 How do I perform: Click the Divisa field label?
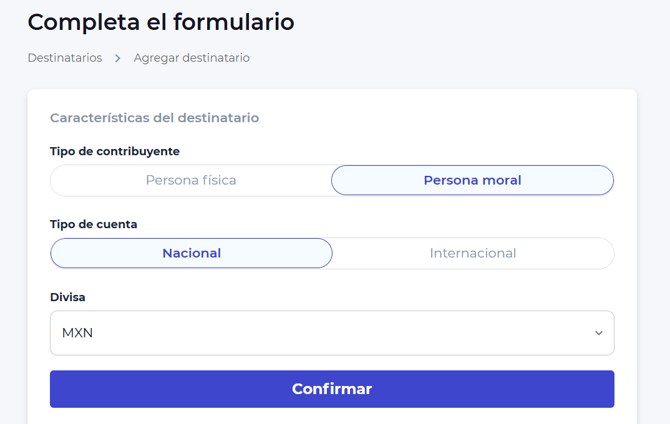pyautogui.click(x=68, y=297)
